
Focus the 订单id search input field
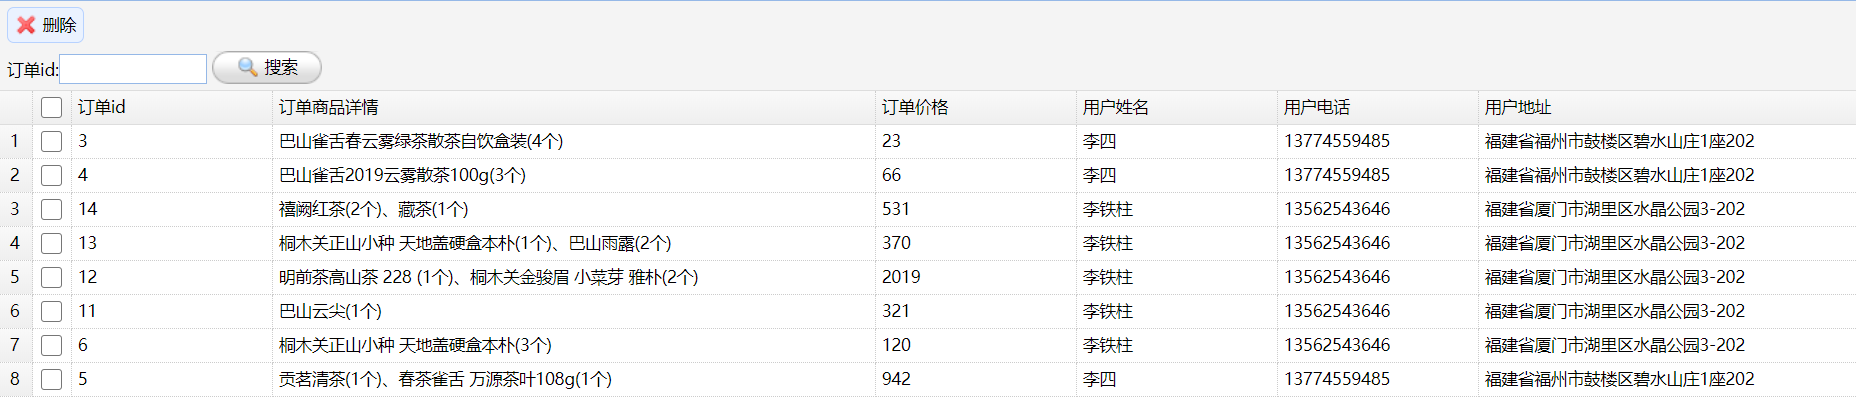pos(133,69)
